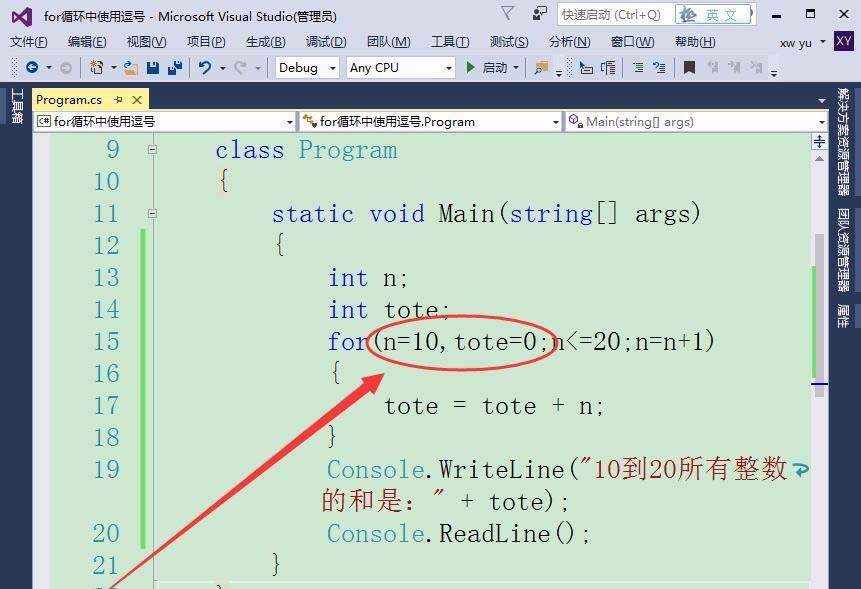Click the Save All icon
Screen dimensions: 861x589
pos(175,68)
